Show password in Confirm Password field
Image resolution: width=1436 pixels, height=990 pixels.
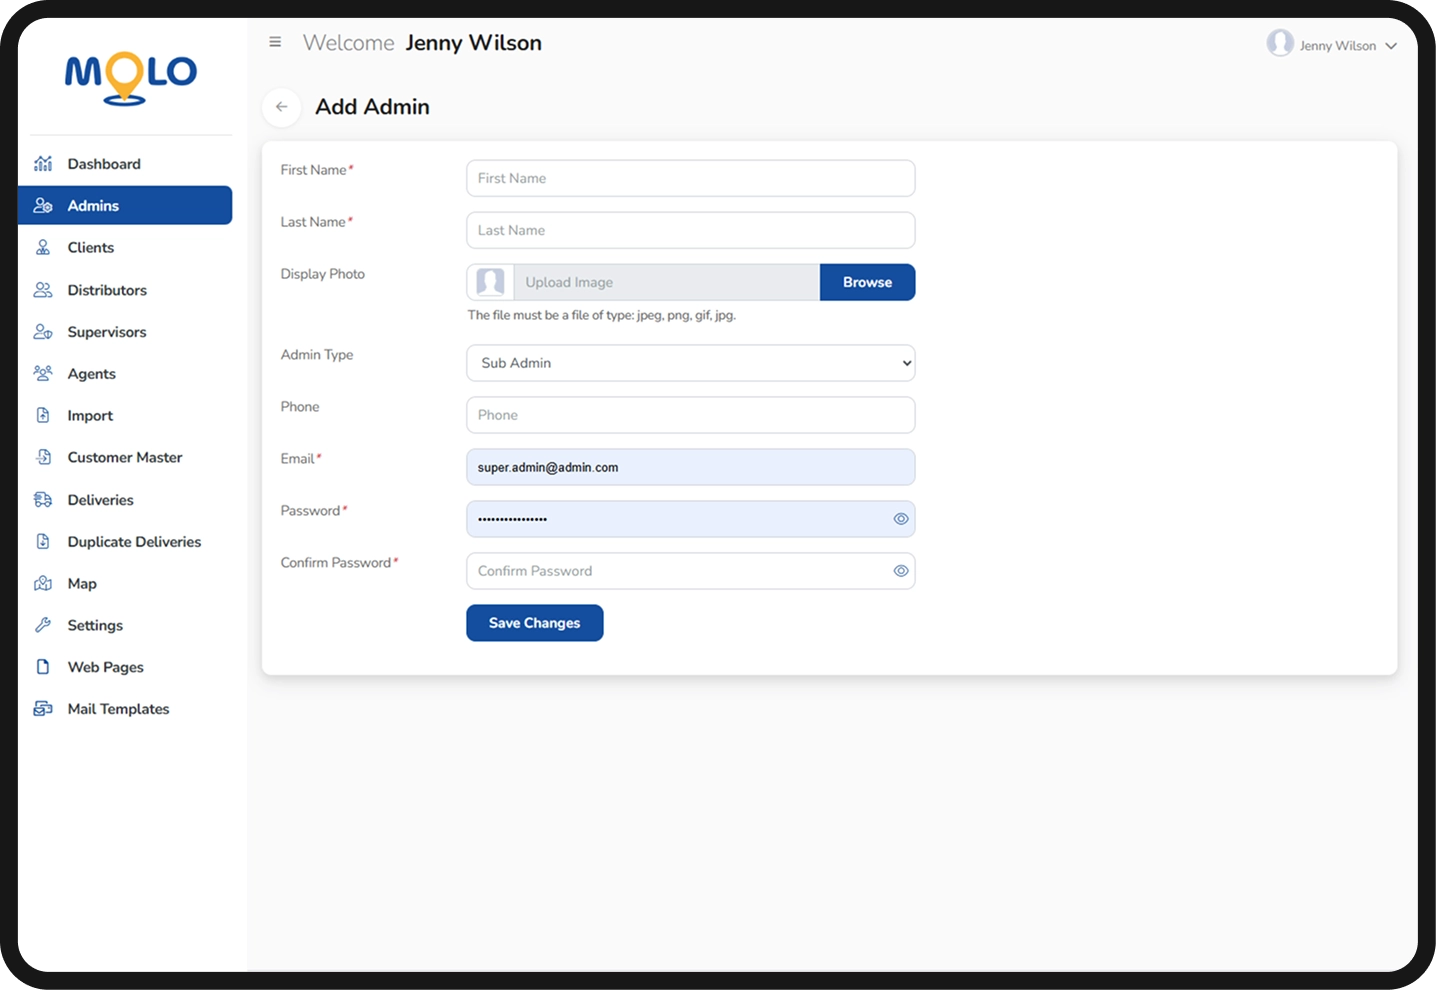click(x=901, y=571)
